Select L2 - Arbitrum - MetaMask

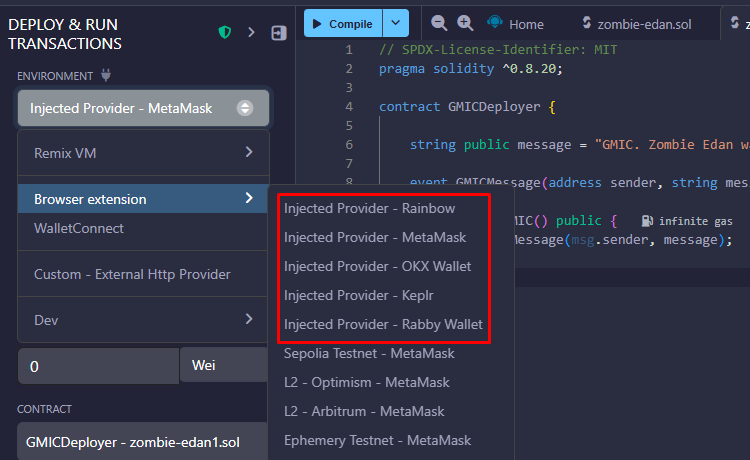pos(364,411)
